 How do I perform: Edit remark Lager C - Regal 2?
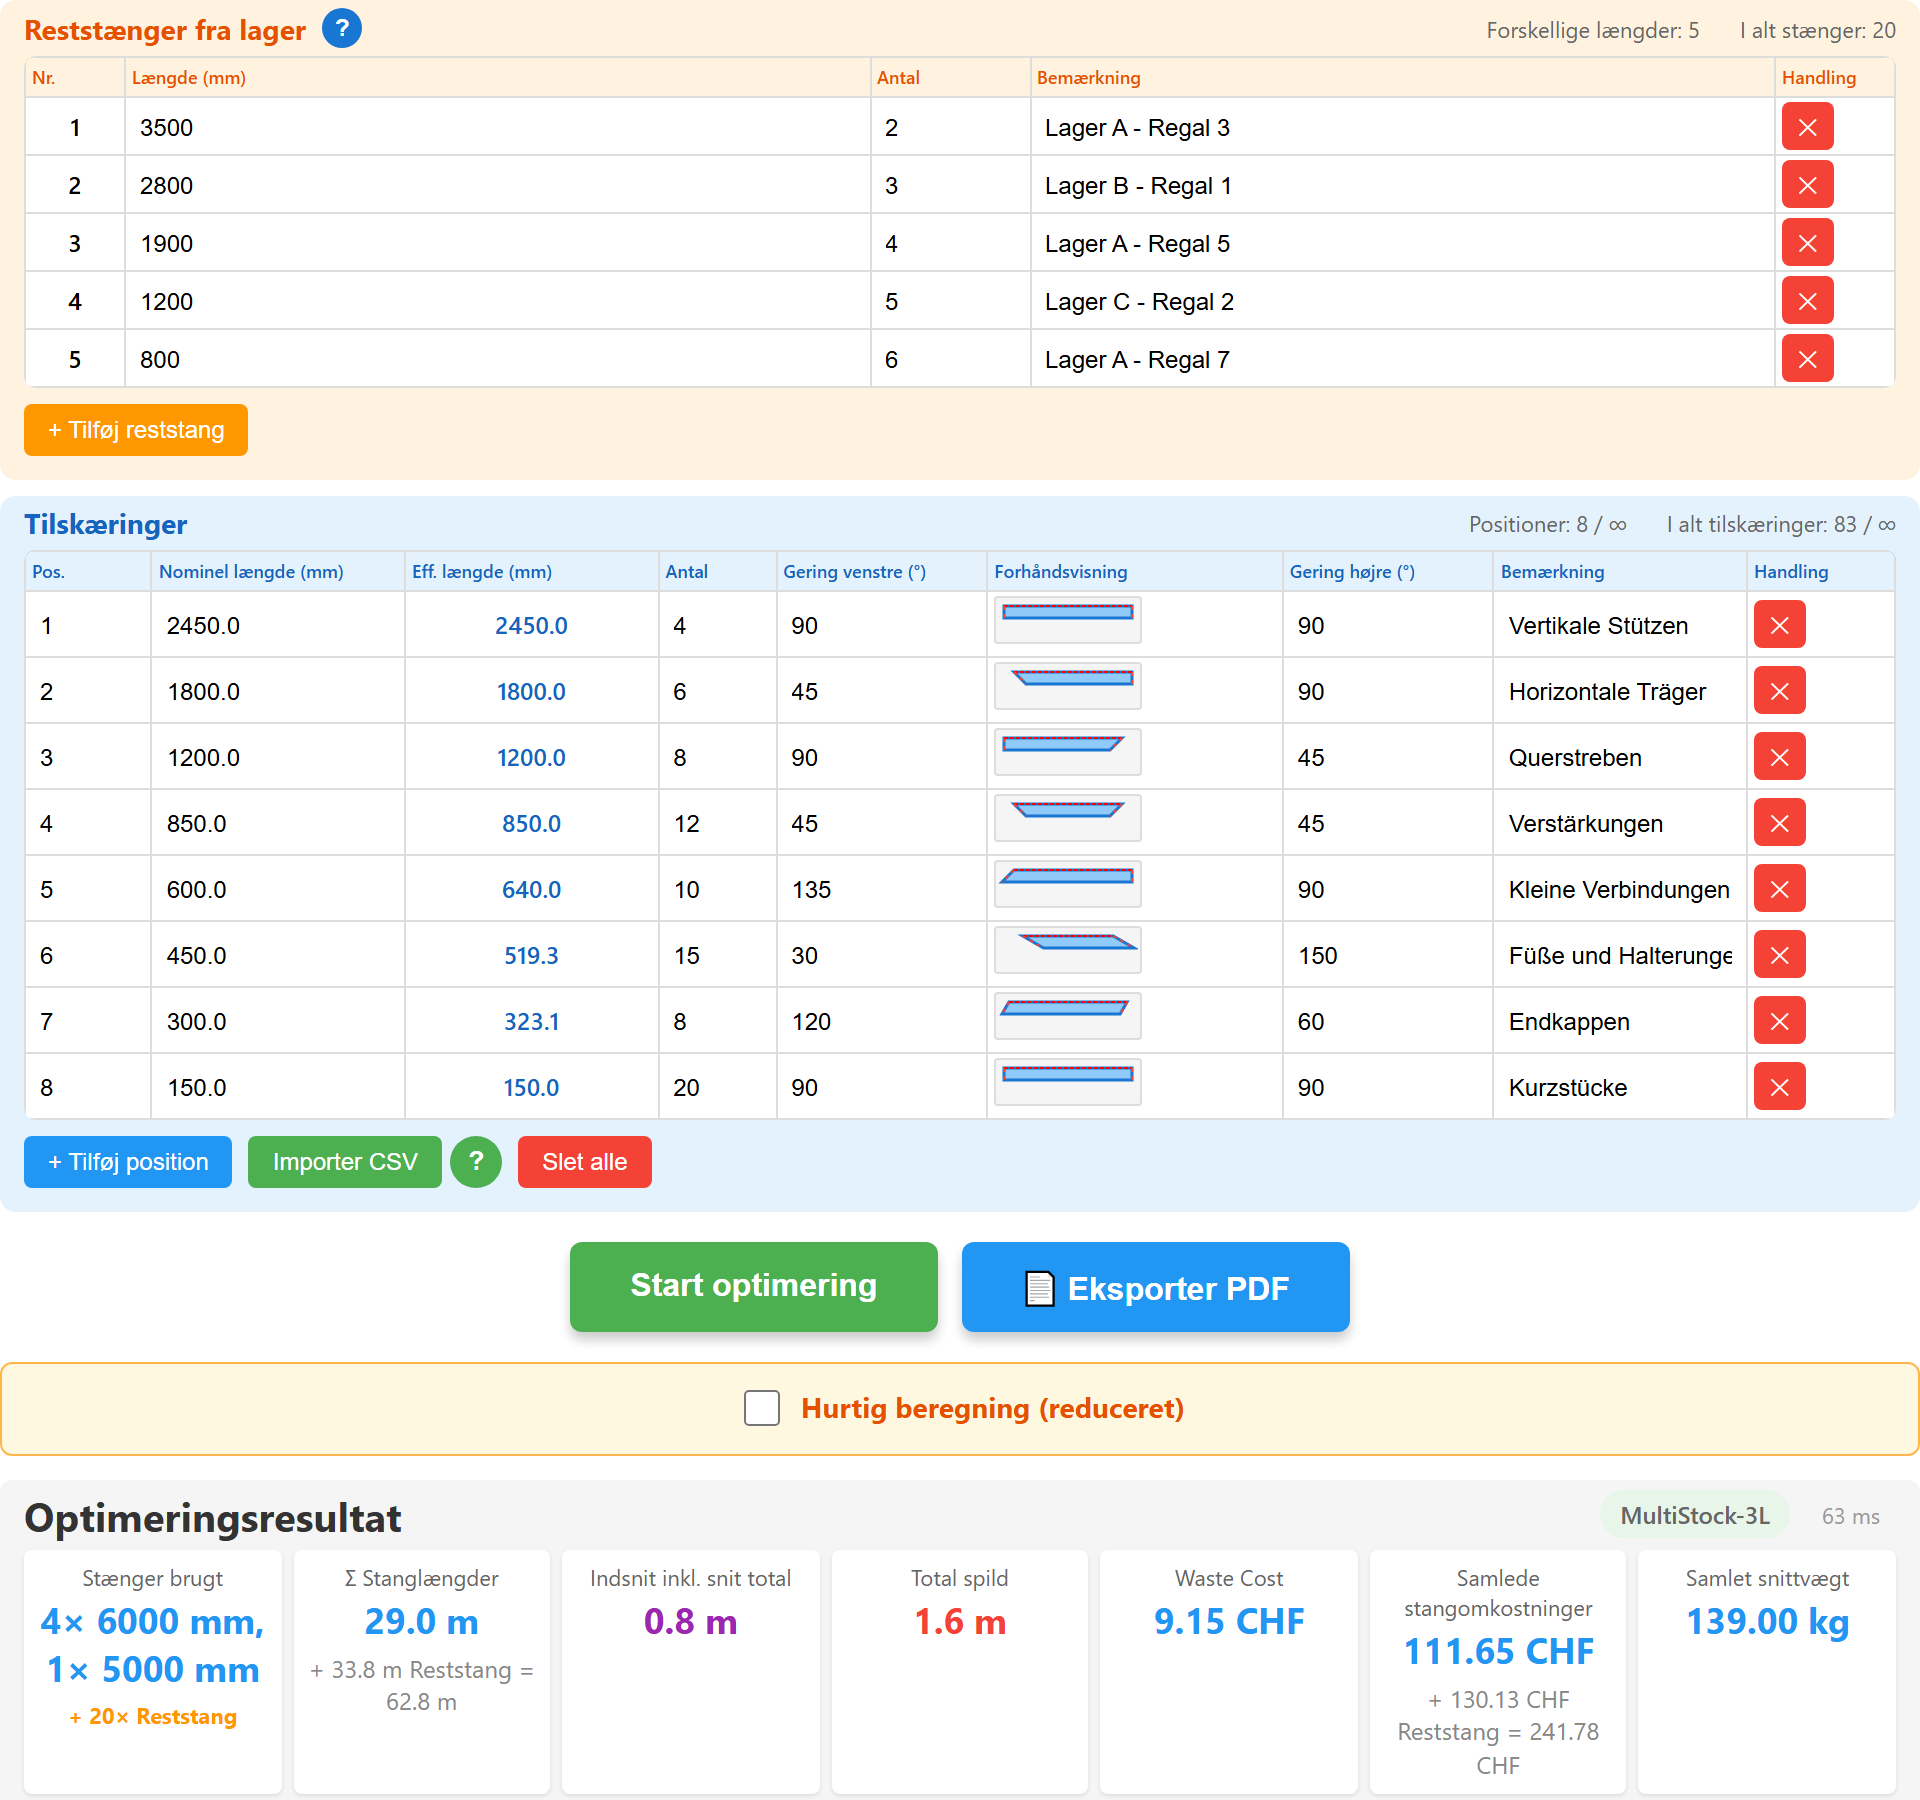point(1402,301)
